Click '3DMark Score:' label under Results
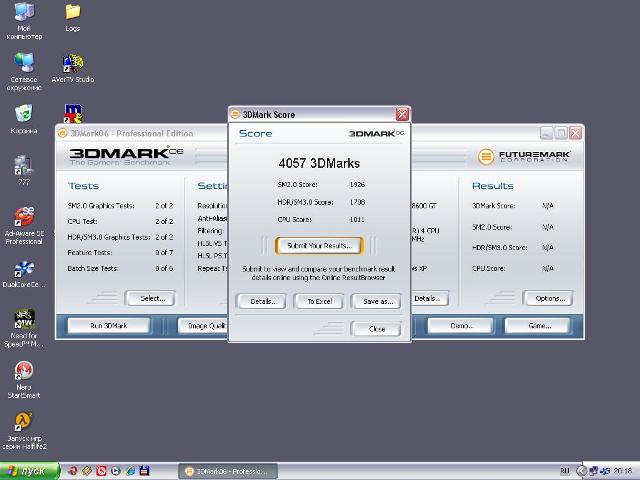 pos(493,205)
